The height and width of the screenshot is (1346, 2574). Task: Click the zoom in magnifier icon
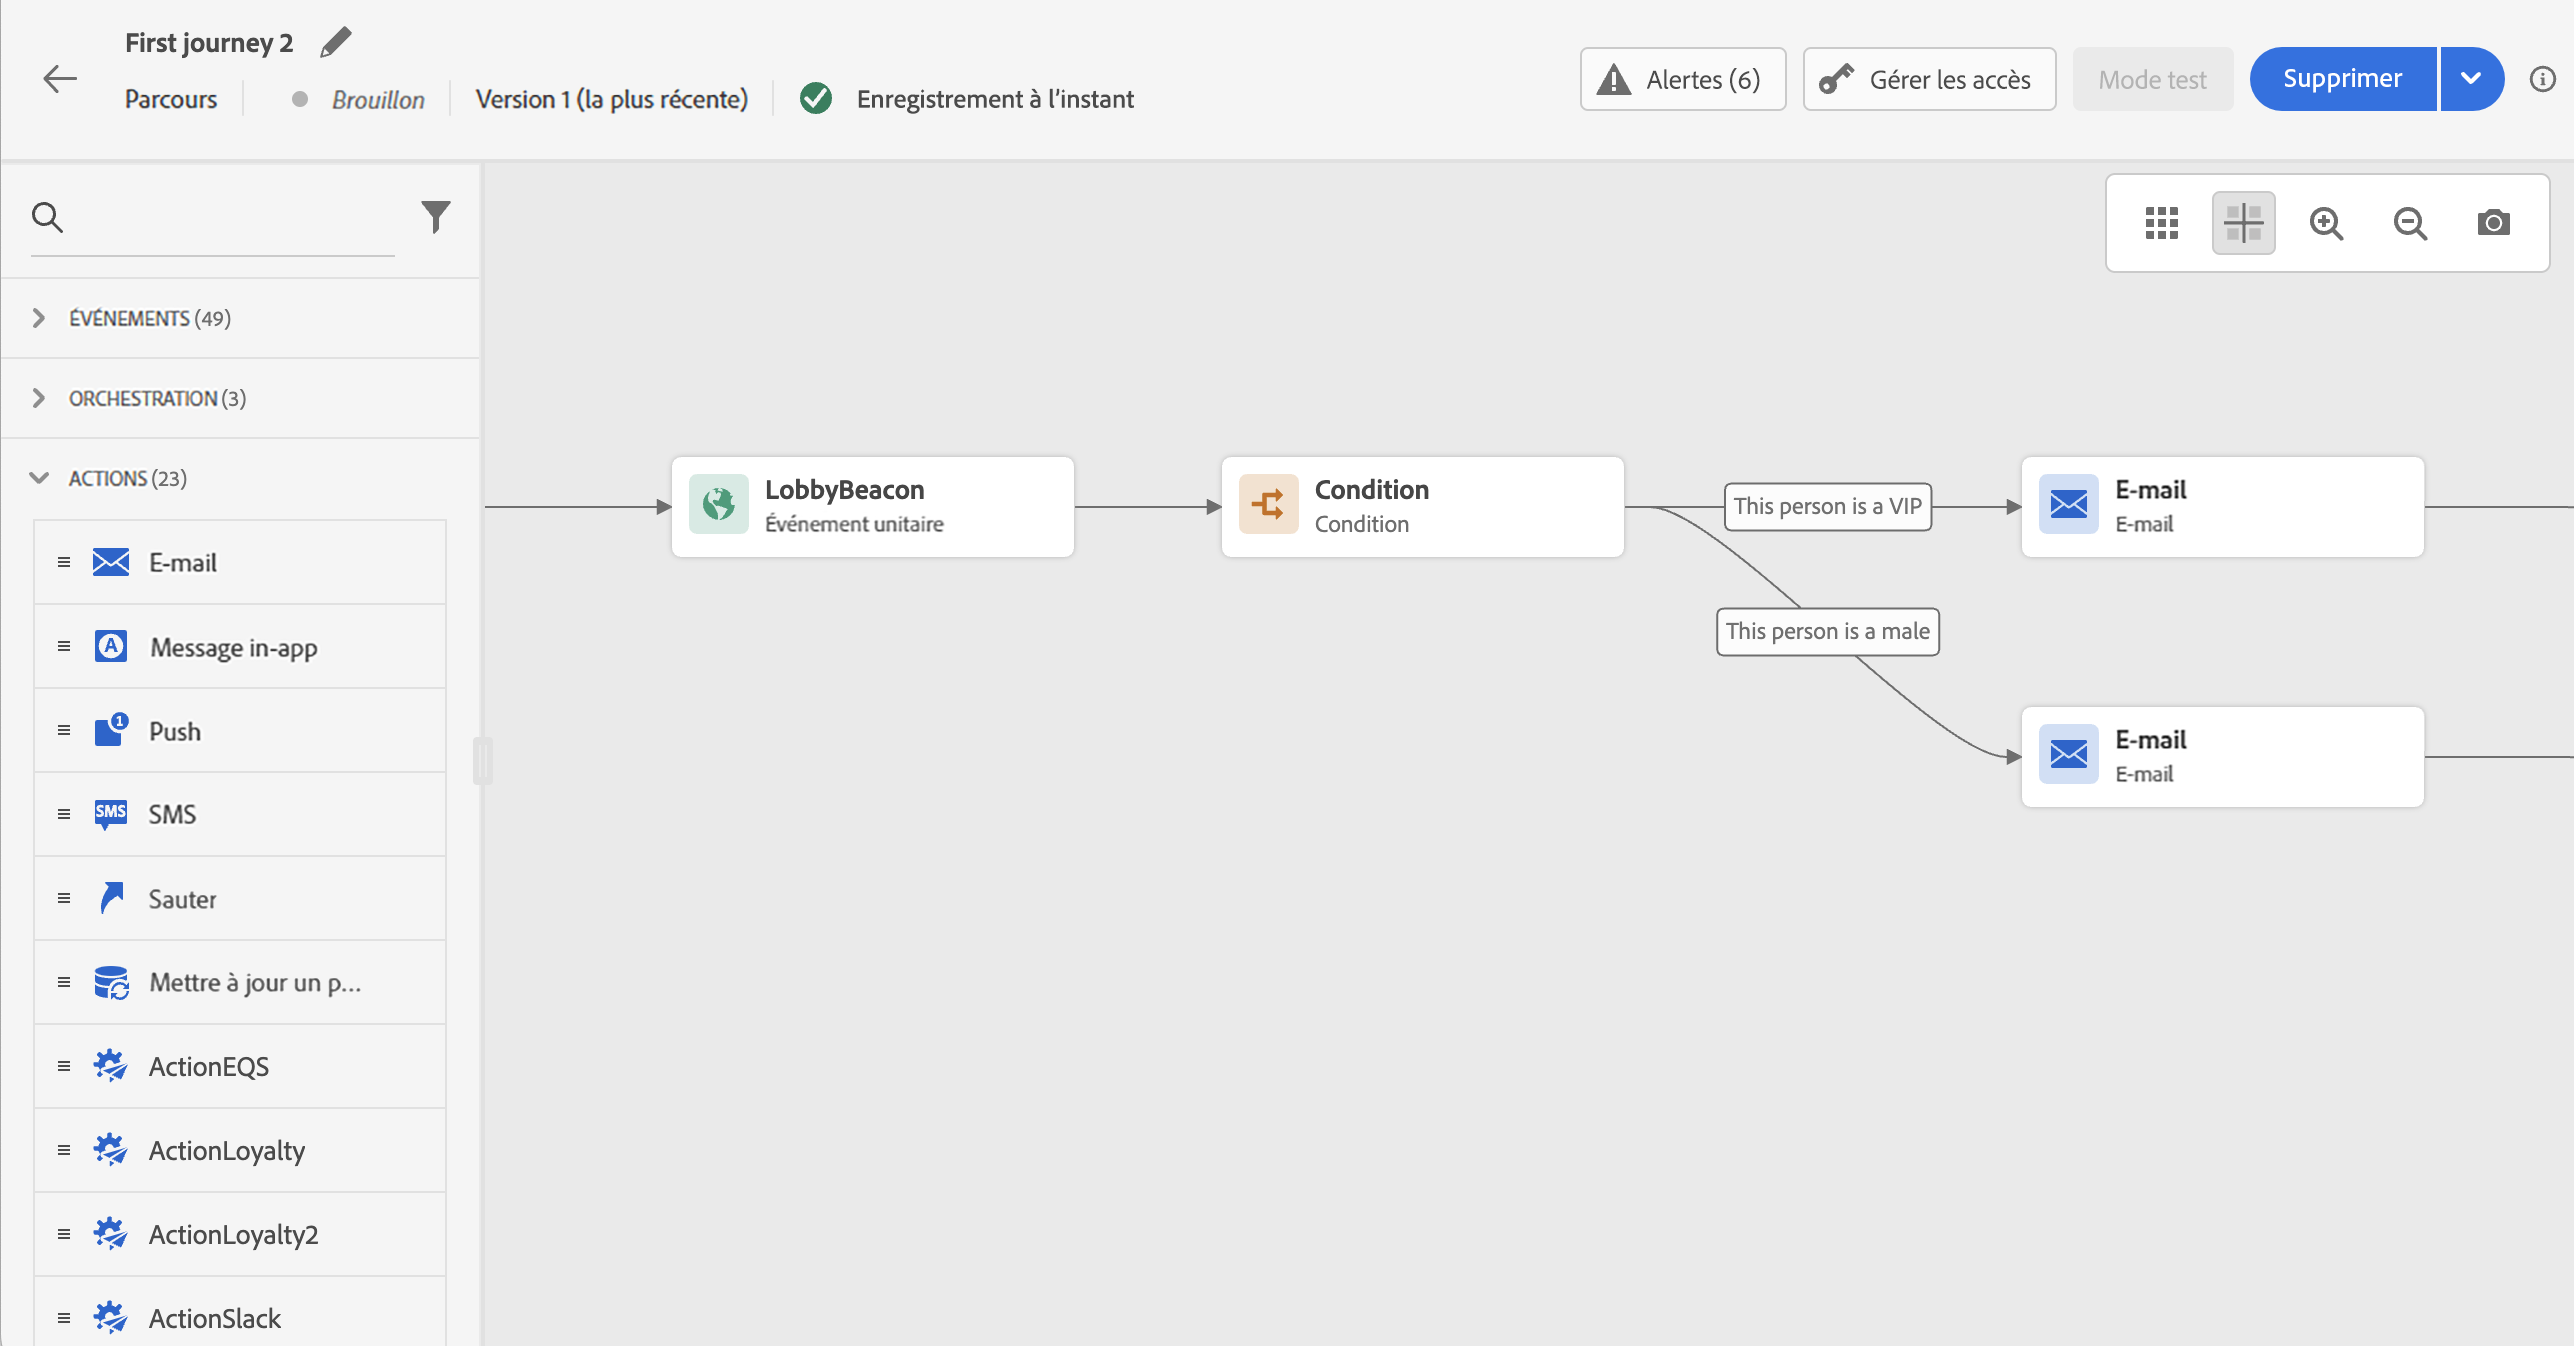pyautogui.click(x=2326, y=223)
